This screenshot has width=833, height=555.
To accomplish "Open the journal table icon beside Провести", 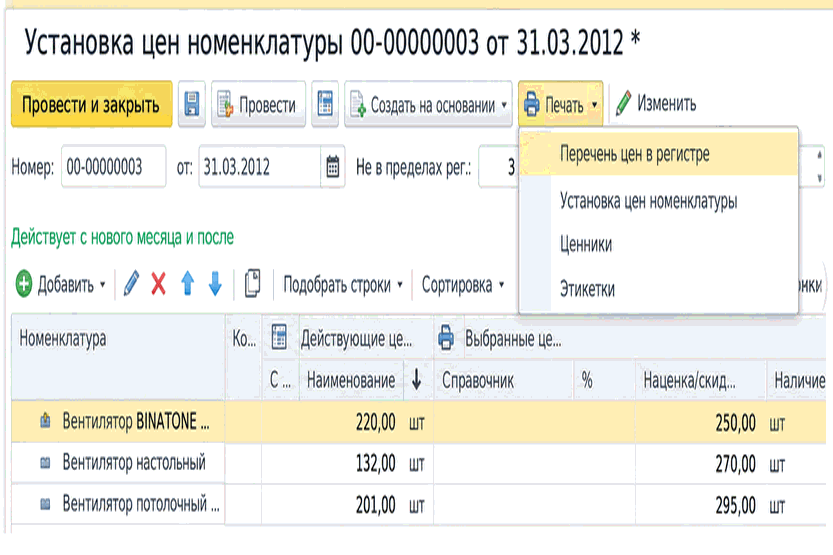I will coord(325,104).
